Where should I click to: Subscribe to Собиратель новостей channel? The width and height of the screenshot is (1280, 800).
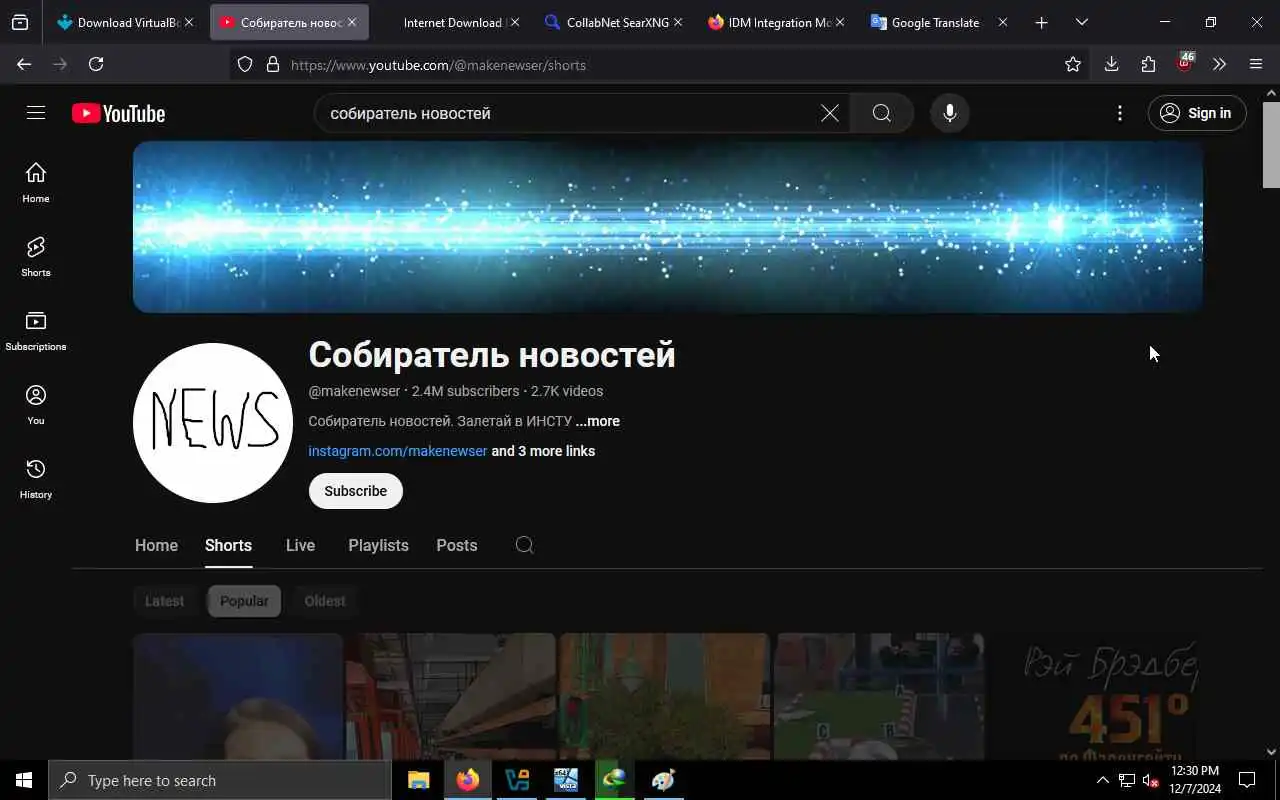(x=355, y=491)
